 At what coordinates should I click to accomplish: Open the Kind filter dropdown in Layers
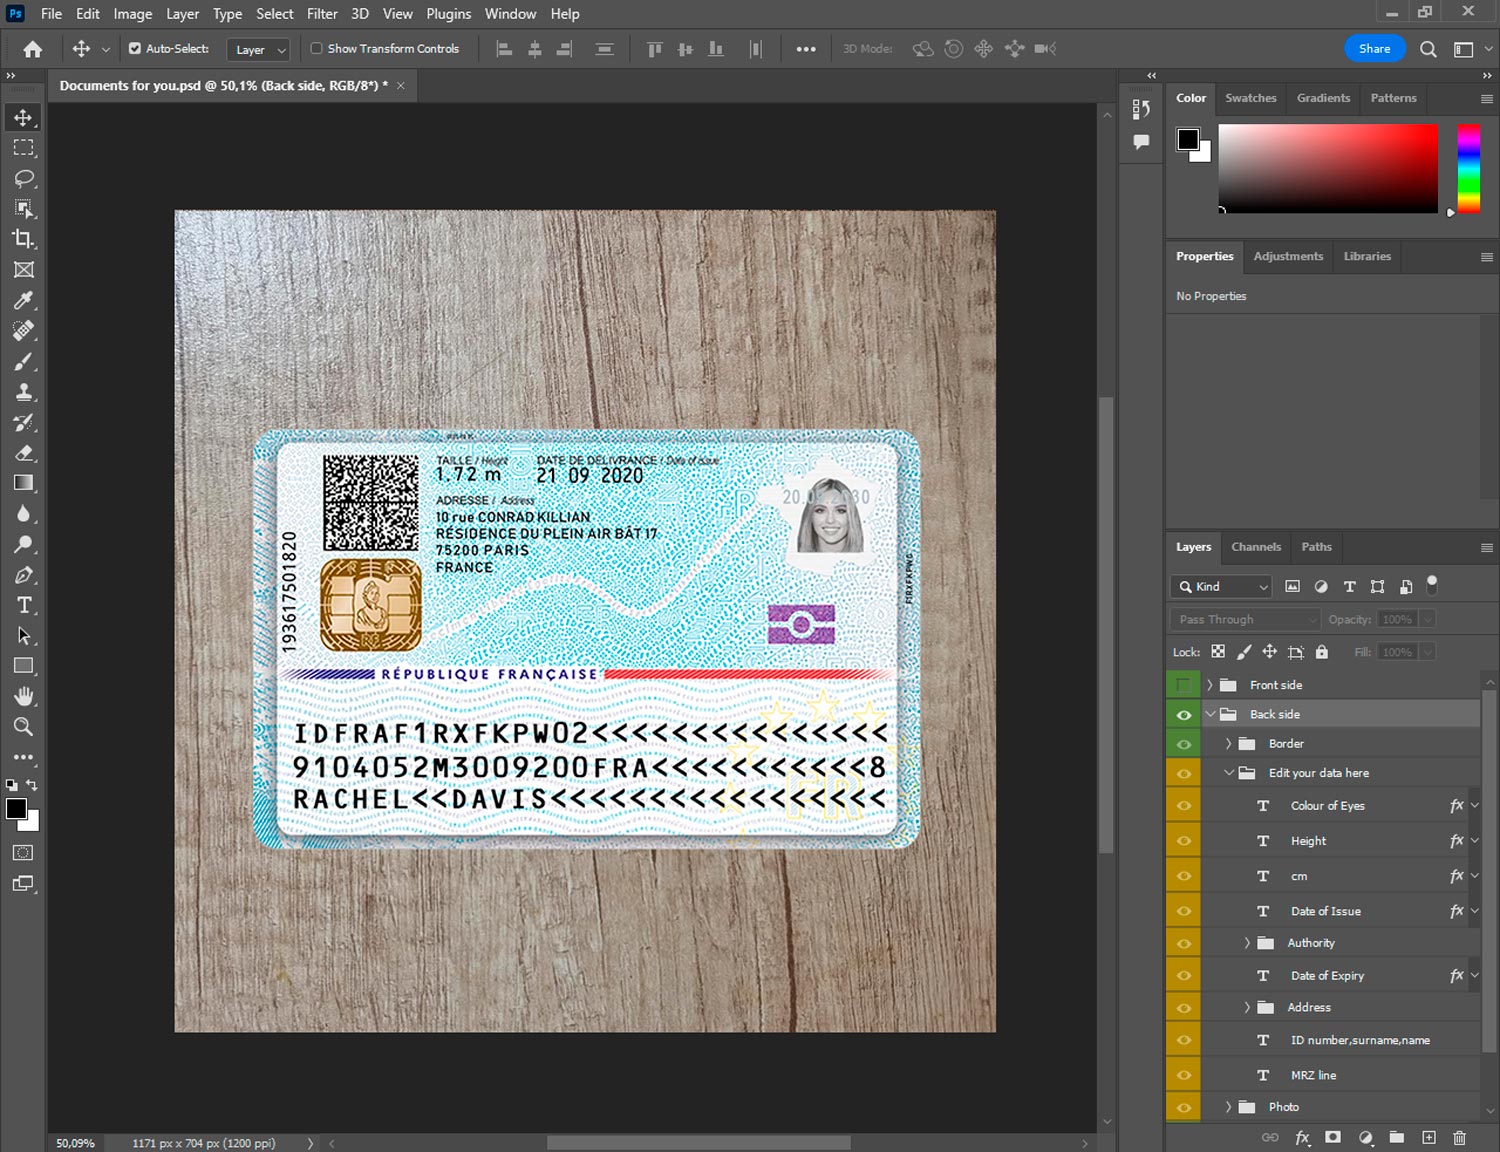(1222, 587)
